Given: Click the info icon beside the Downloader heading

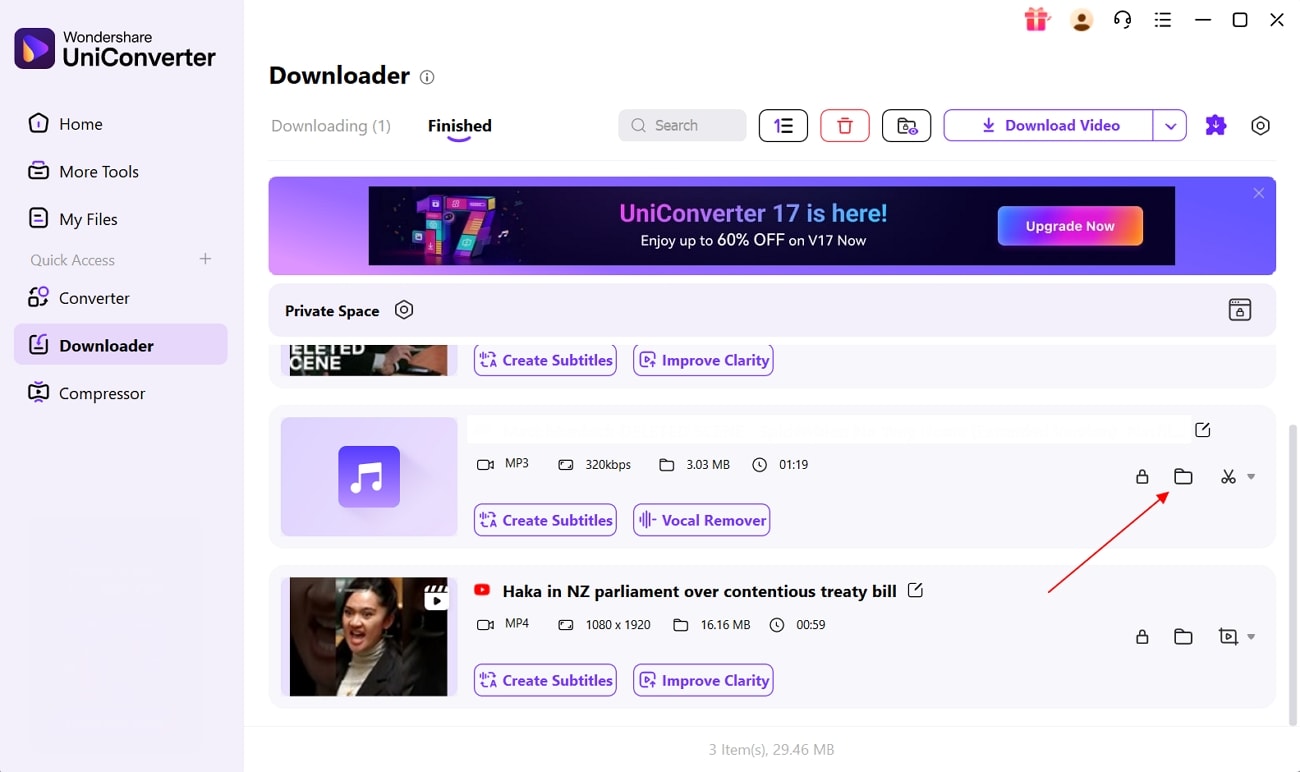Looking at the screenshot, I should click(x=427, y=77).
